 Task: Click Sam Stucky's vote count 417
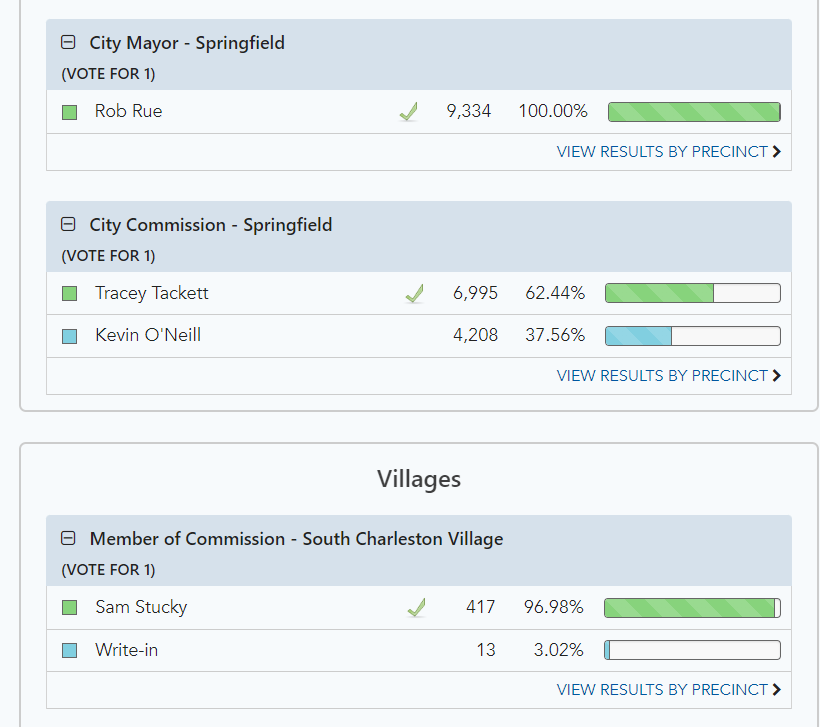pyautogui.click(x=481, y=607)
